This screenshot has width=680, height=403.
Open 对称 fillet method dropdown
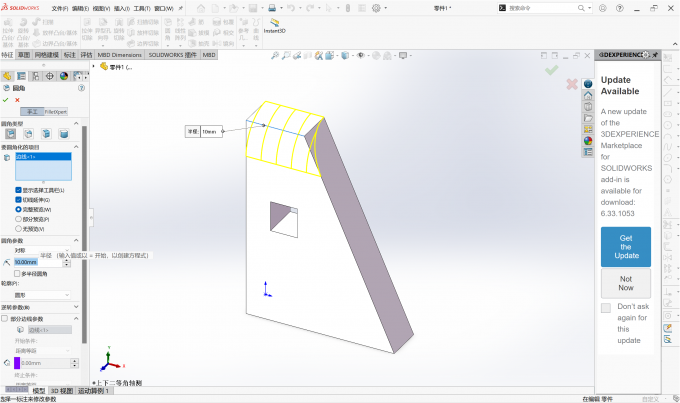(42, 250)
